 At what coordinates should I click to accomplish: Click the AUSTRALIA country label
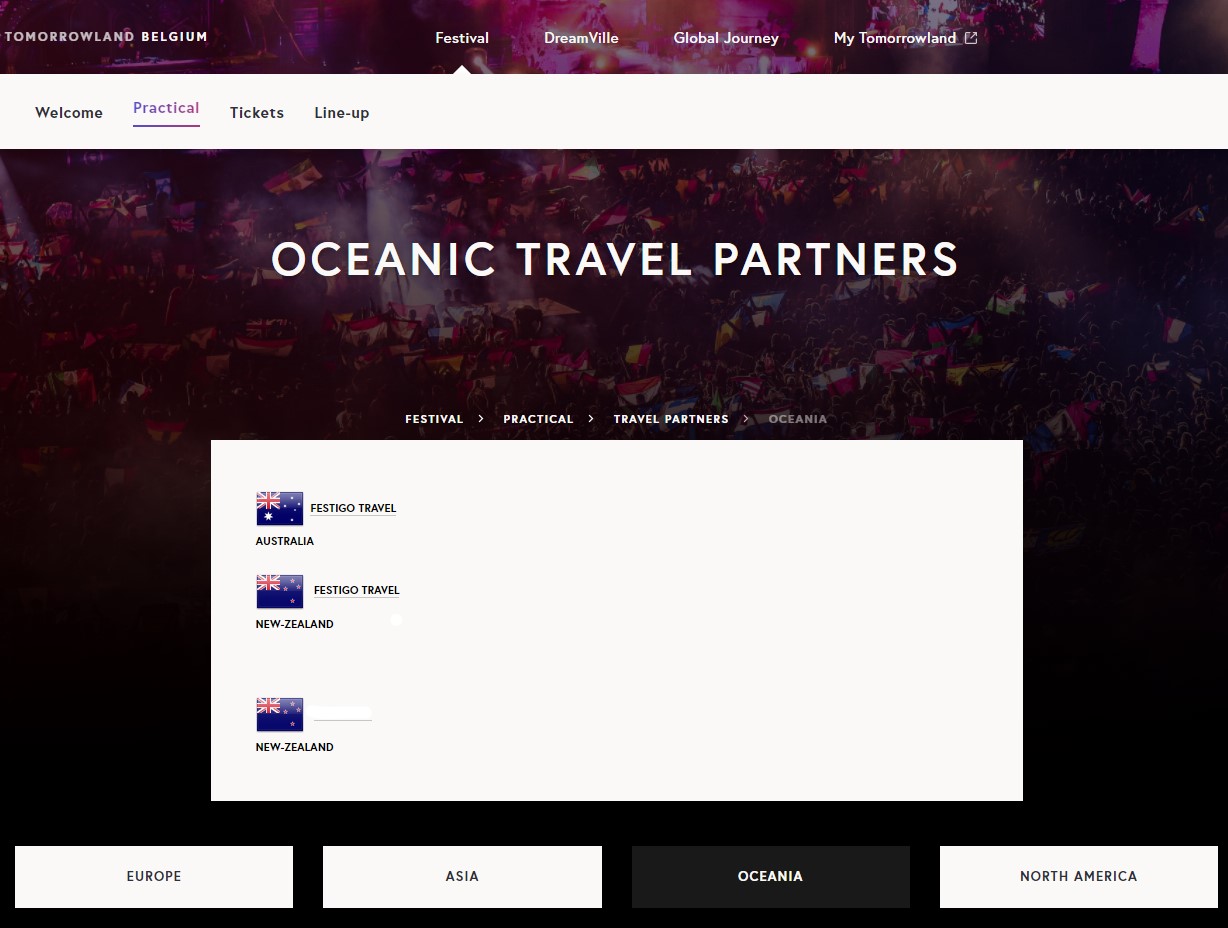point(285,541)
